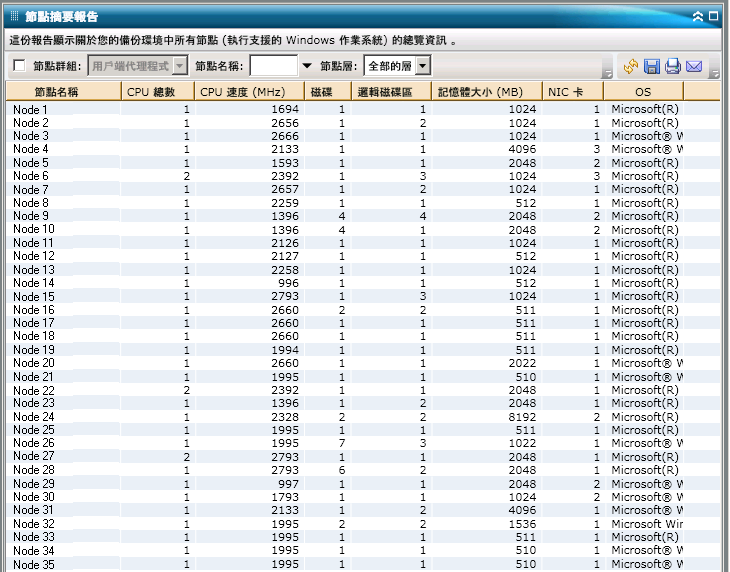
Task: Sort by 記憶體大小 (MB) column header
Action: (487, 92)
